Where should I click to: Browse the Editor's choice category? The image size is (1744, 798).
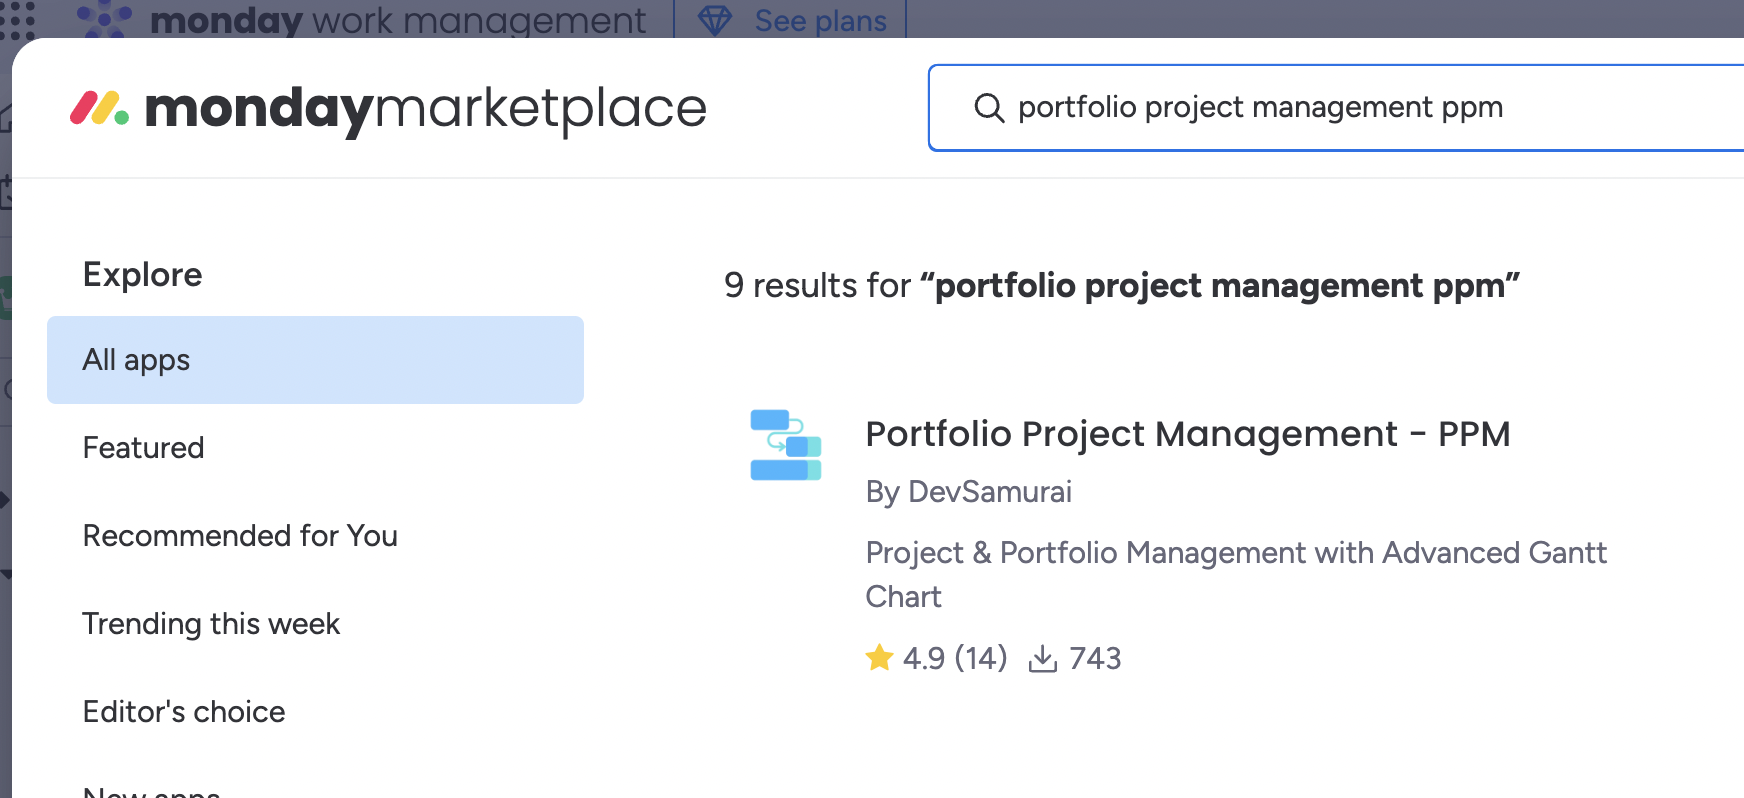(x=184, y=712)
